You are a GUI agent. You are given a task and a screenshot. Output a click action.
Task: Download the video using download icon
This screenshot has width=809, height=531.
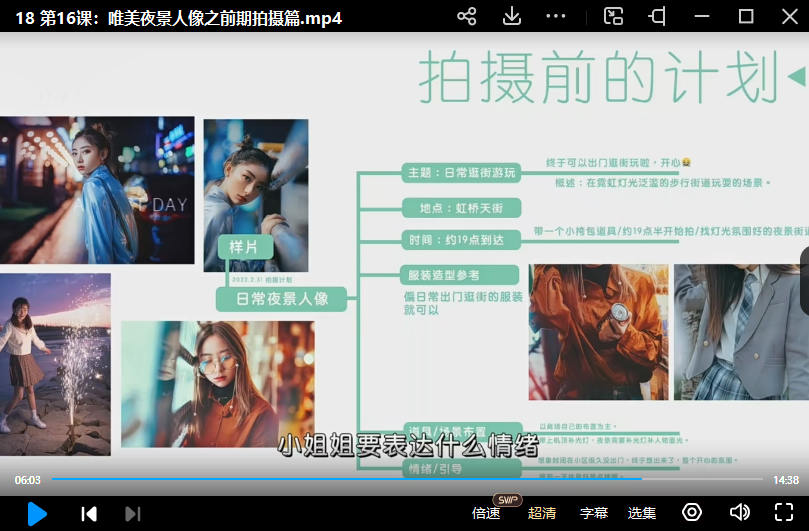coord(511,16)
